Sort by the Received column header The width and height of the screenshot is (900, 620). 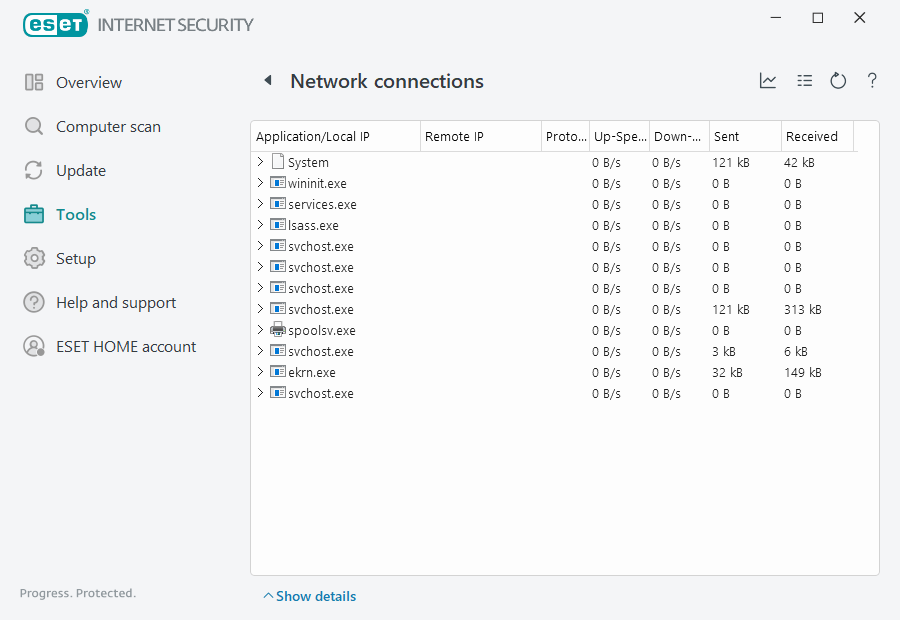[x=812, y=137]
